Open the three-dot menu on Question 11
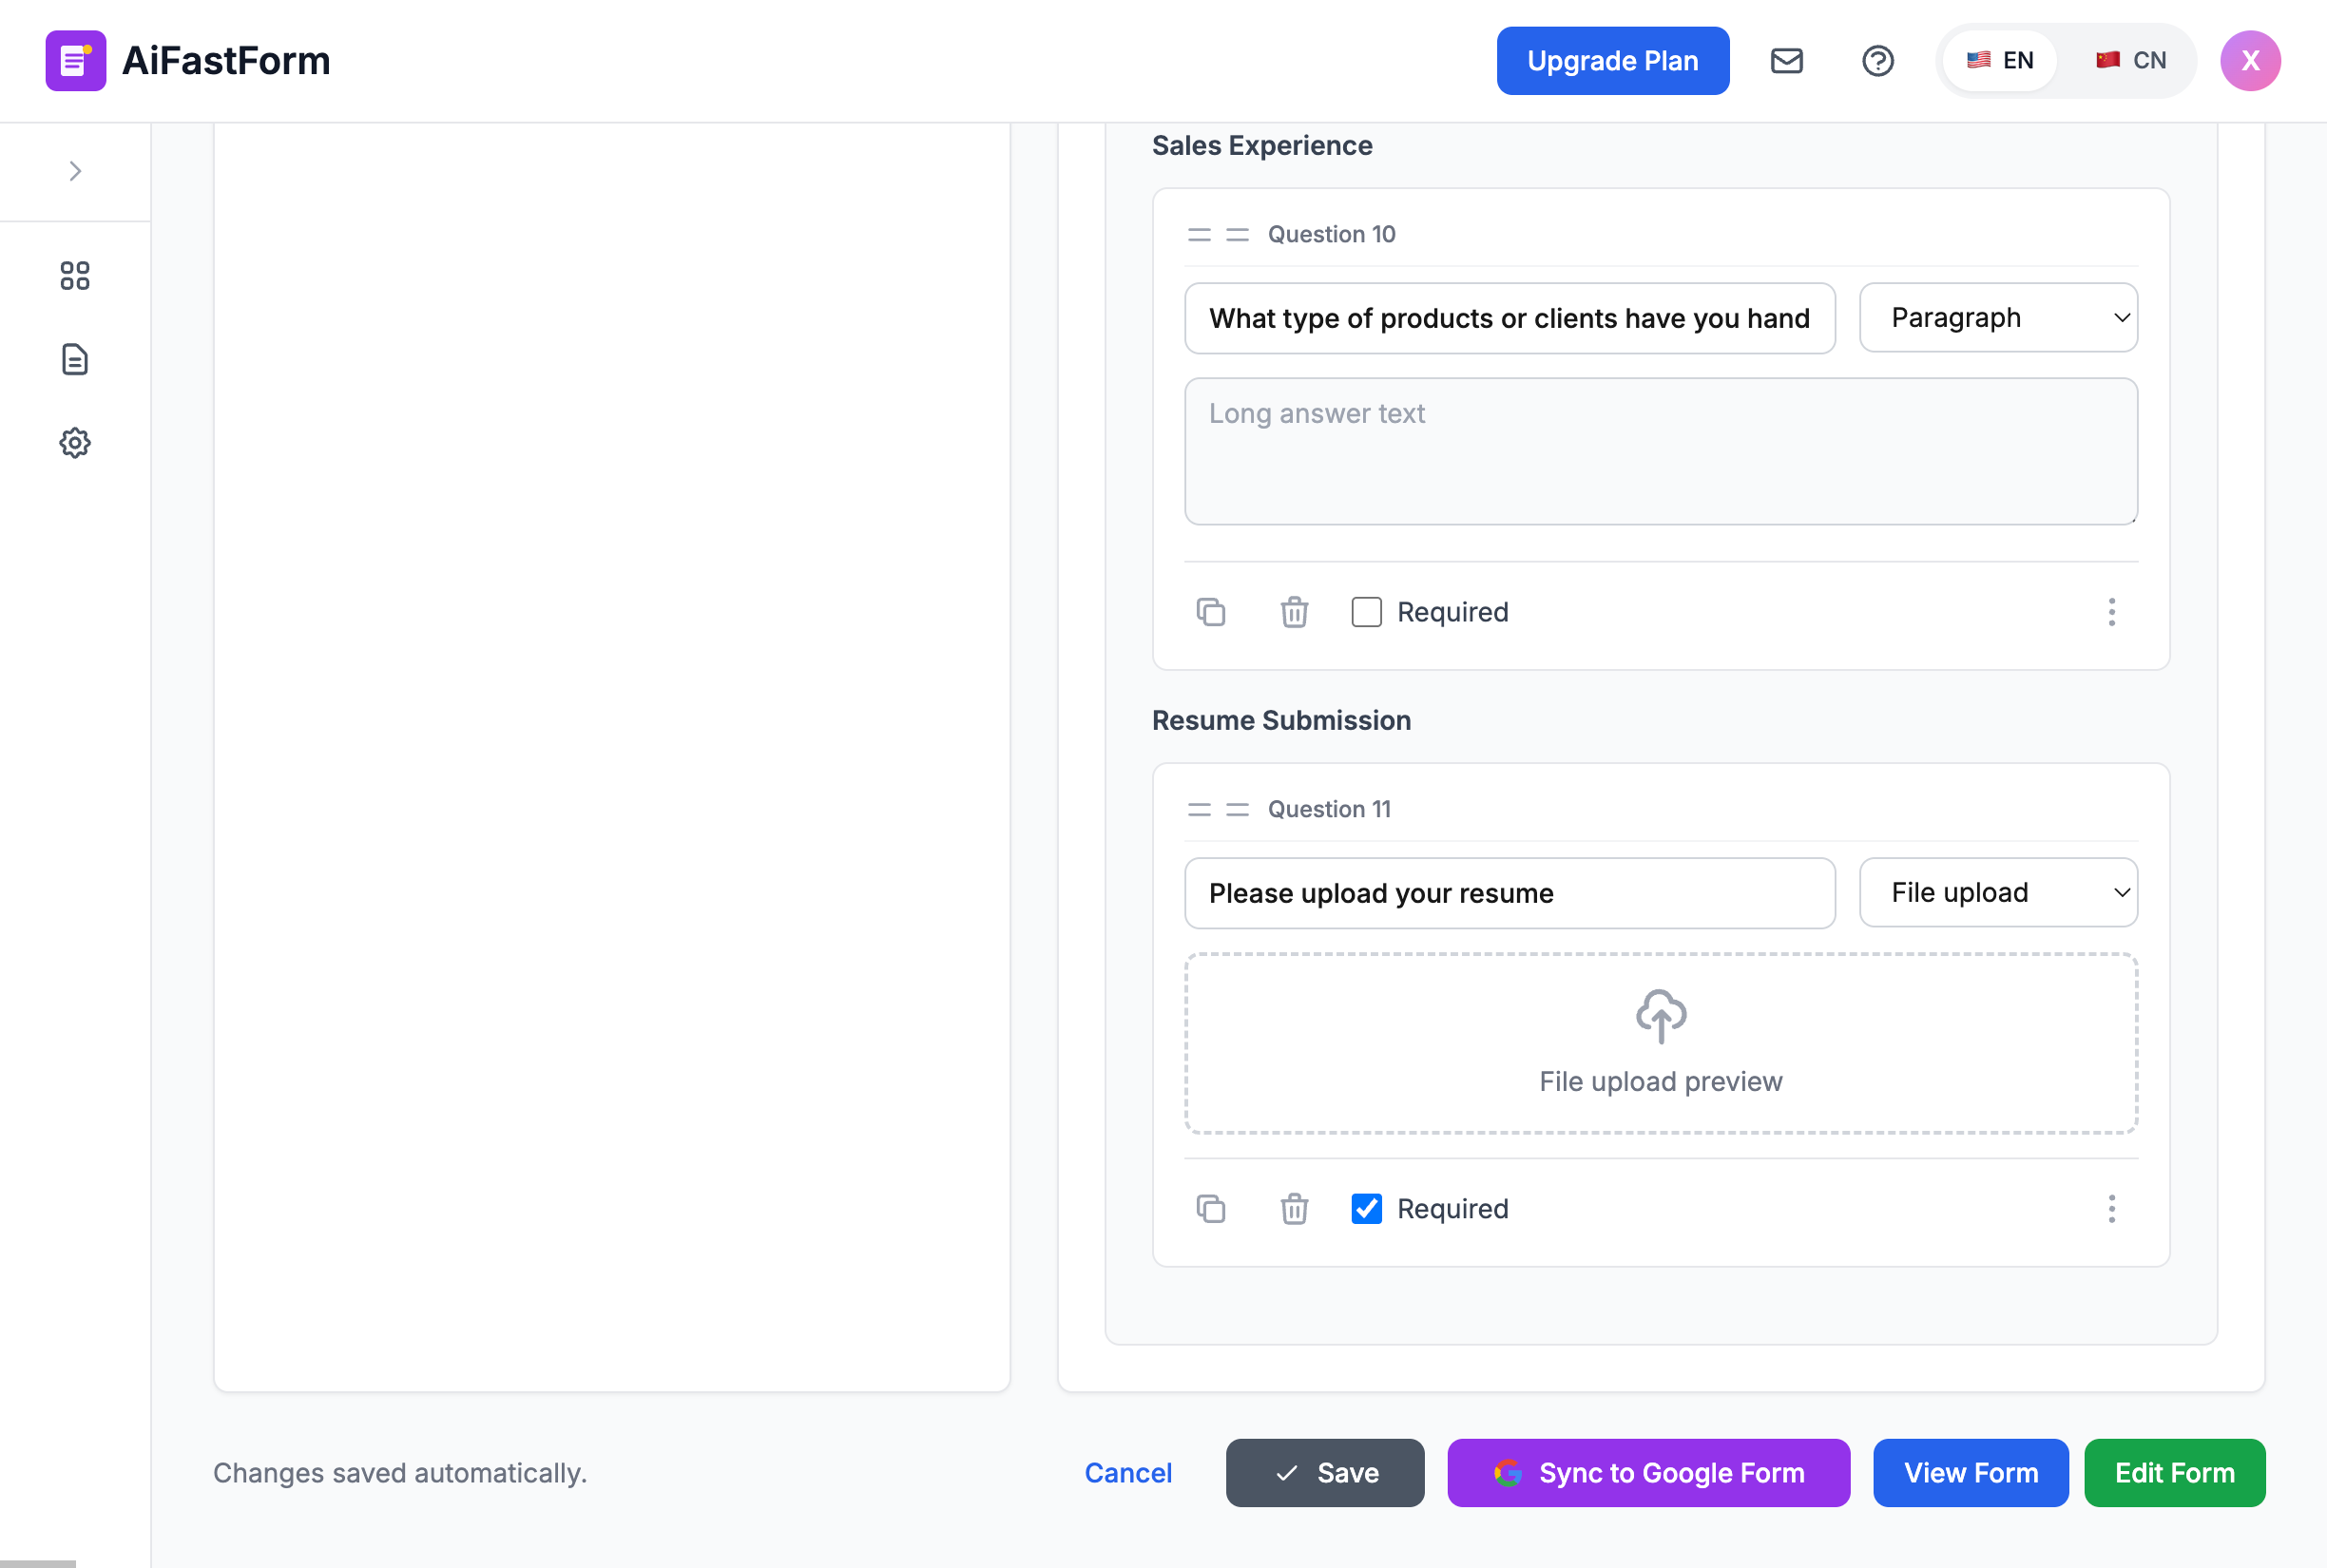The image size is (2327, 1568). coord(2111,1209)
